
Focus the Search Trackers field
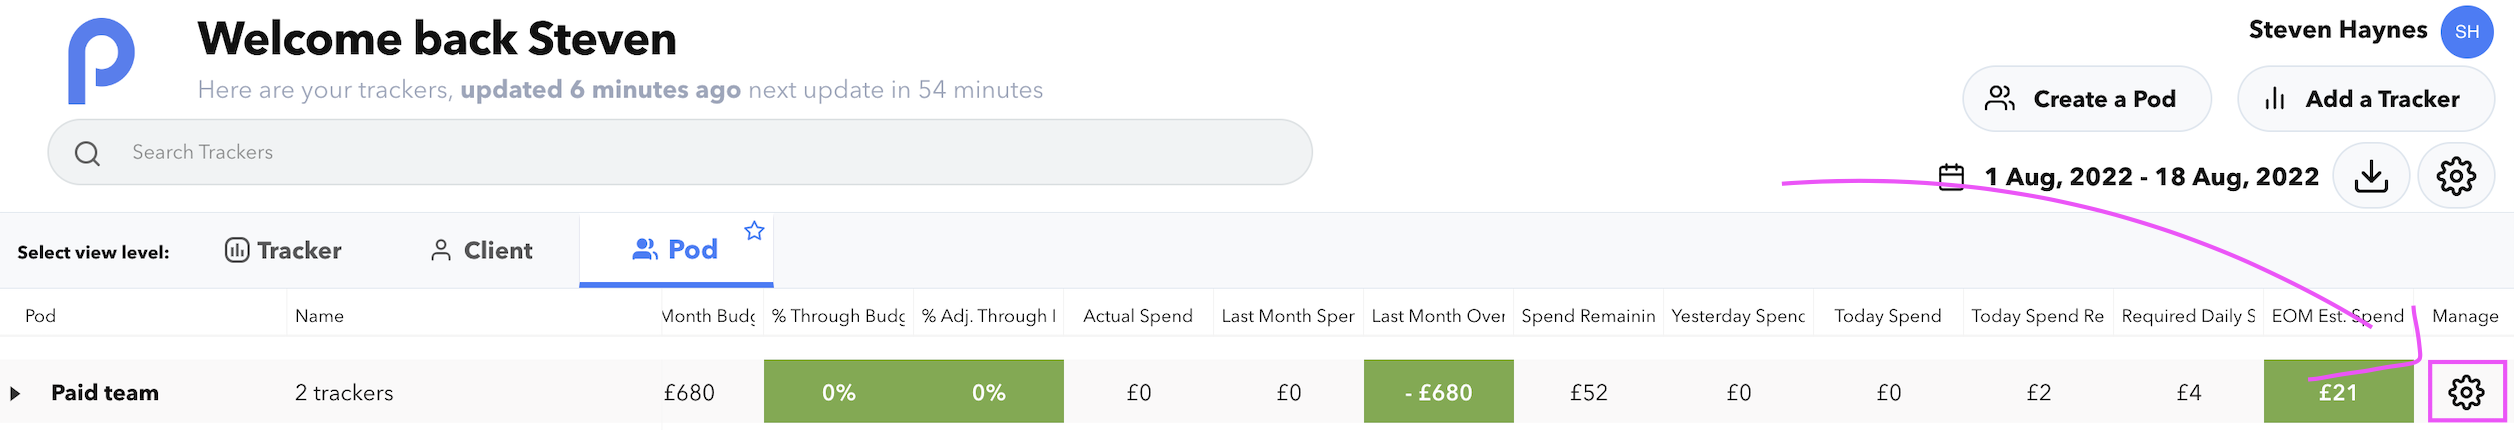680,152
